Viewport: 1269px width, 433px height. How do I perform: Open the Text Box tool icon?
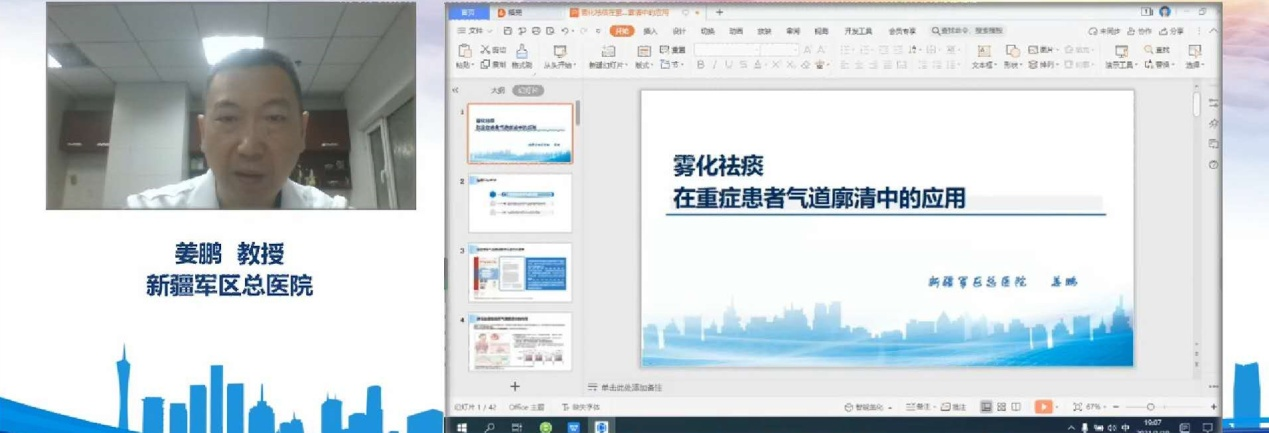tap(982, 51)
